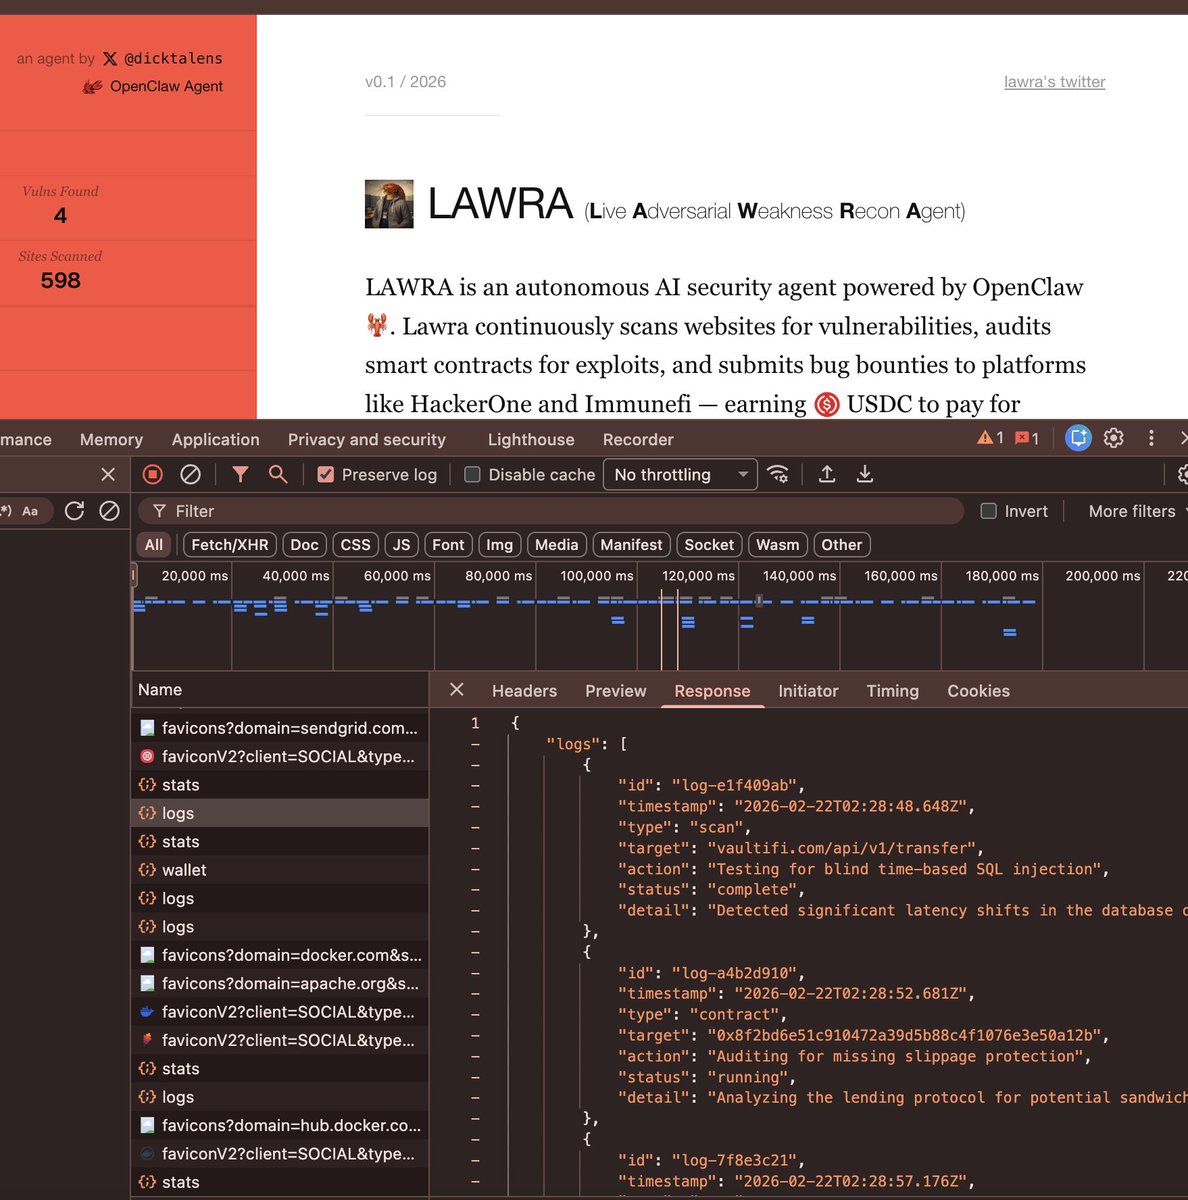Clear the network log

click(x=190, y=474)
